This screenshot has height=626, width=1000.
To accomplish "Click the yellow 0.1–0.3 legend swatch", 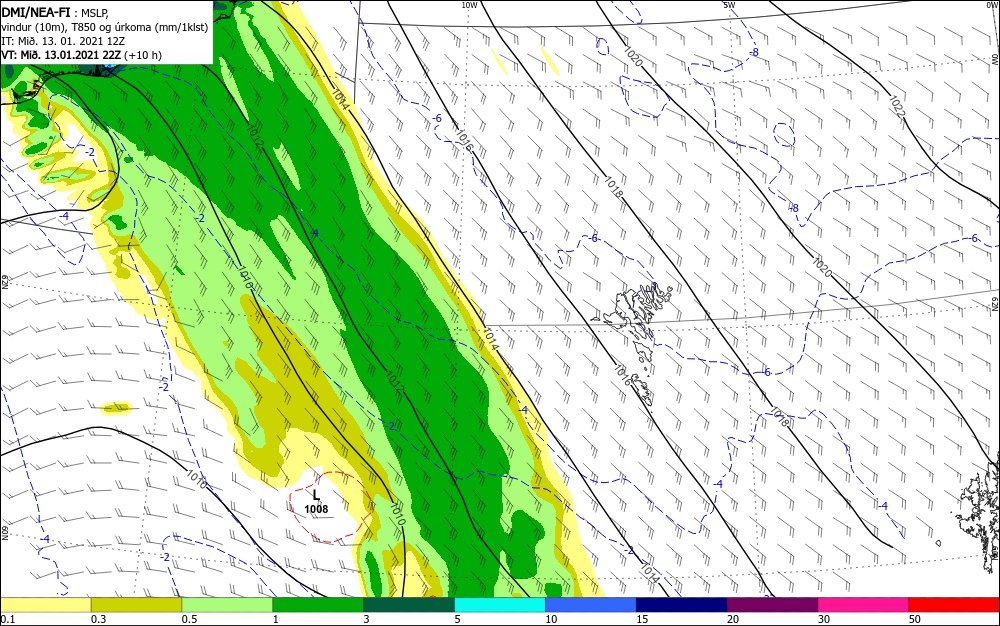I will [45, 605].
